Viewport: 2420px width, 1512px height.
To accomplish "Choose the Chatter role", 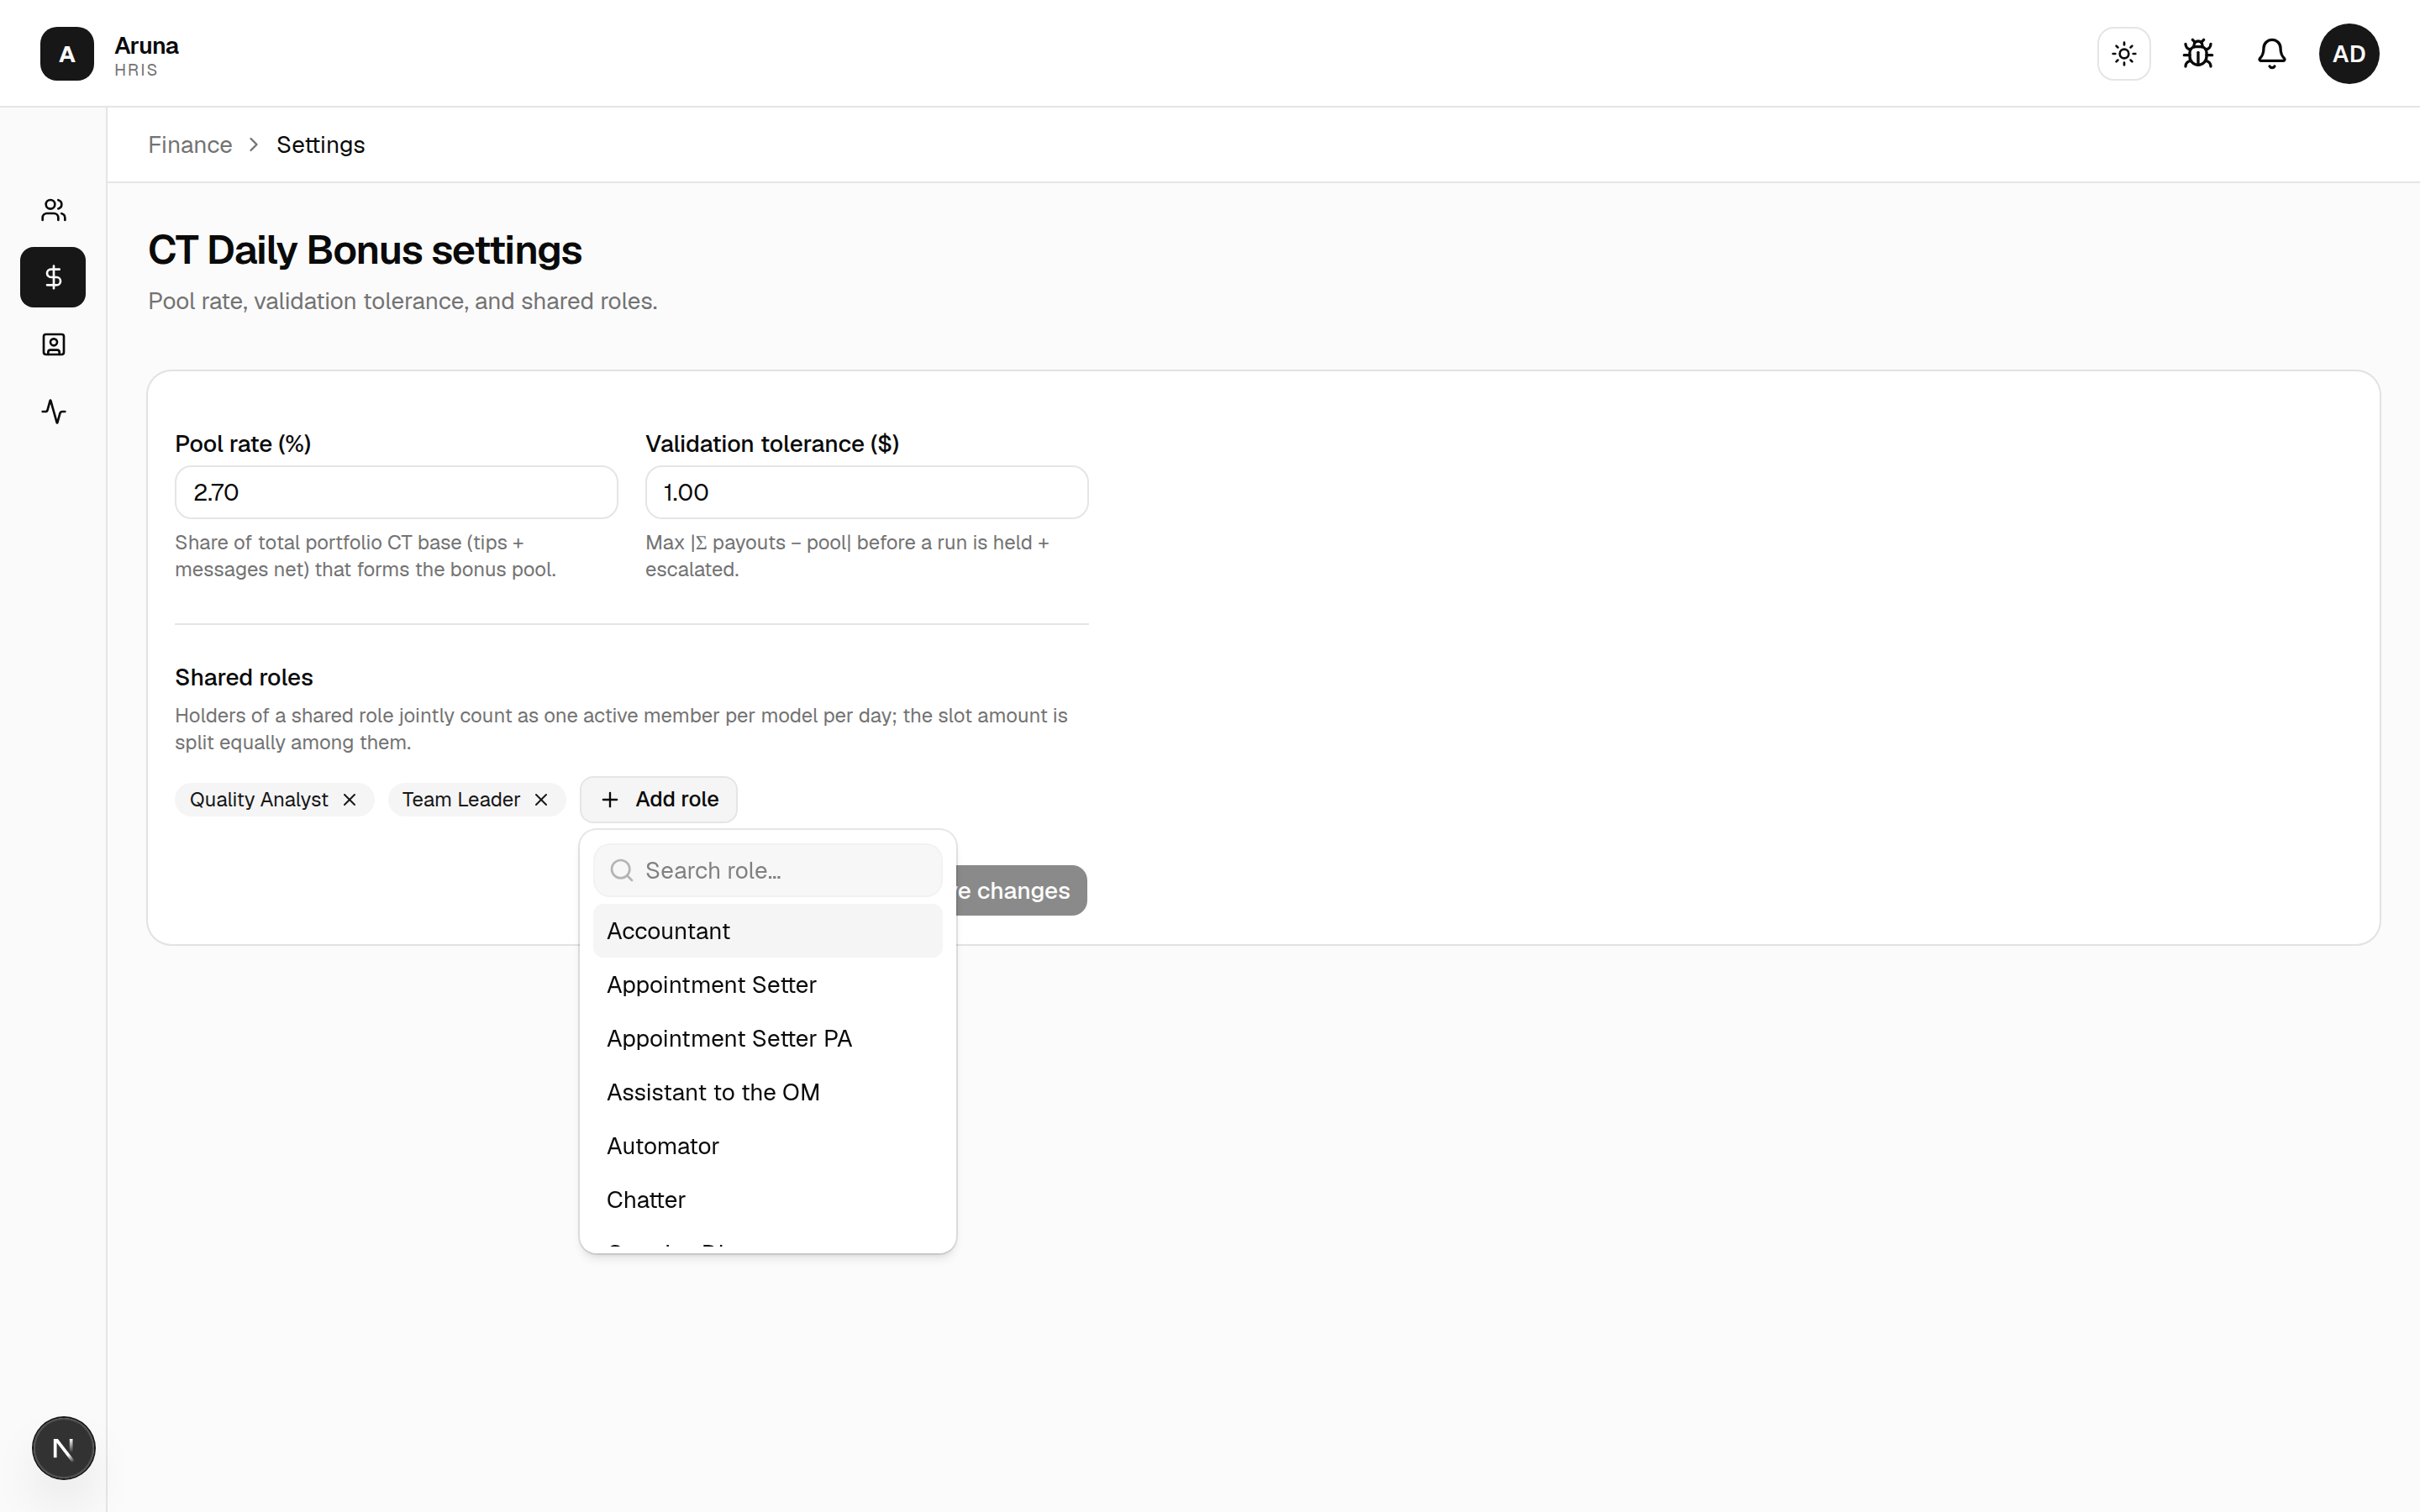I will pyautogui.click(x=768, y=1200).
